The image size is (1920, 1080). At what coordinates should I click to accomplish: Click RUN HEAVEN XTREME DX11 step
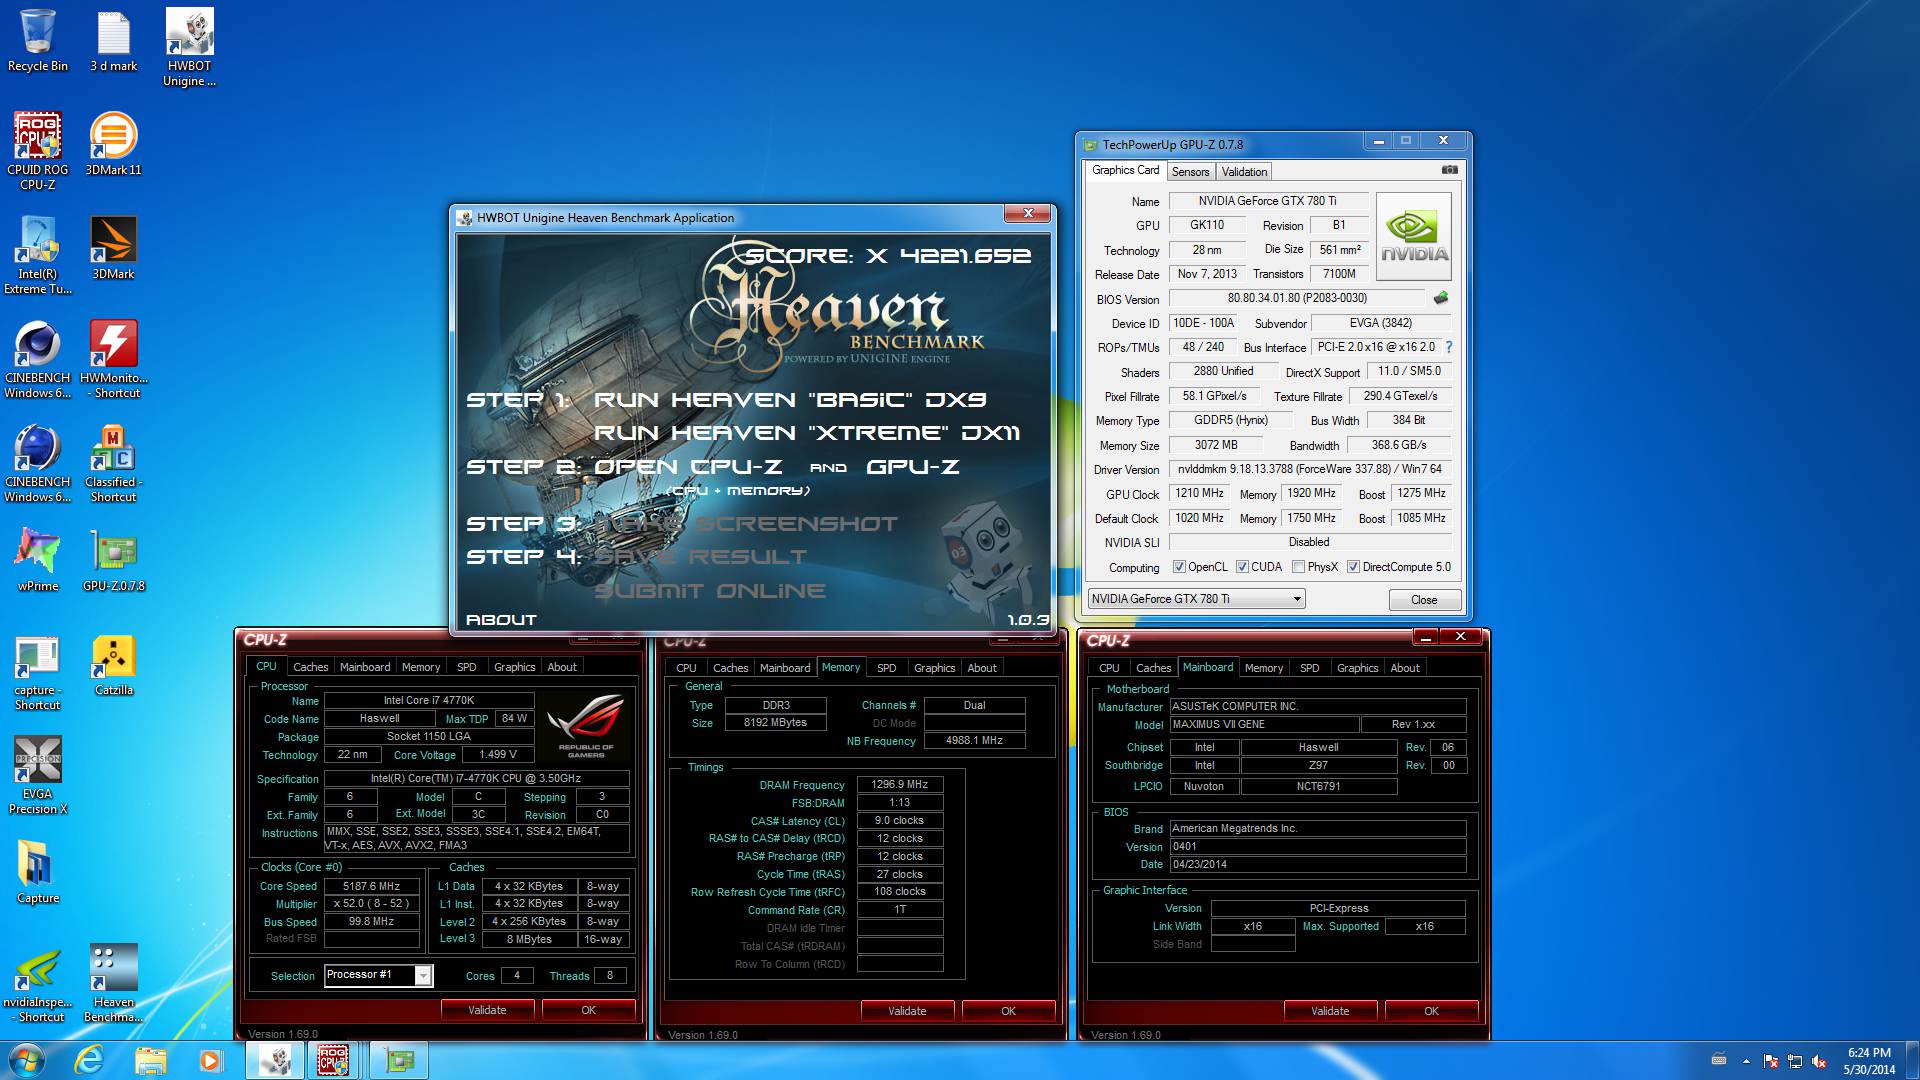(807, 433)
